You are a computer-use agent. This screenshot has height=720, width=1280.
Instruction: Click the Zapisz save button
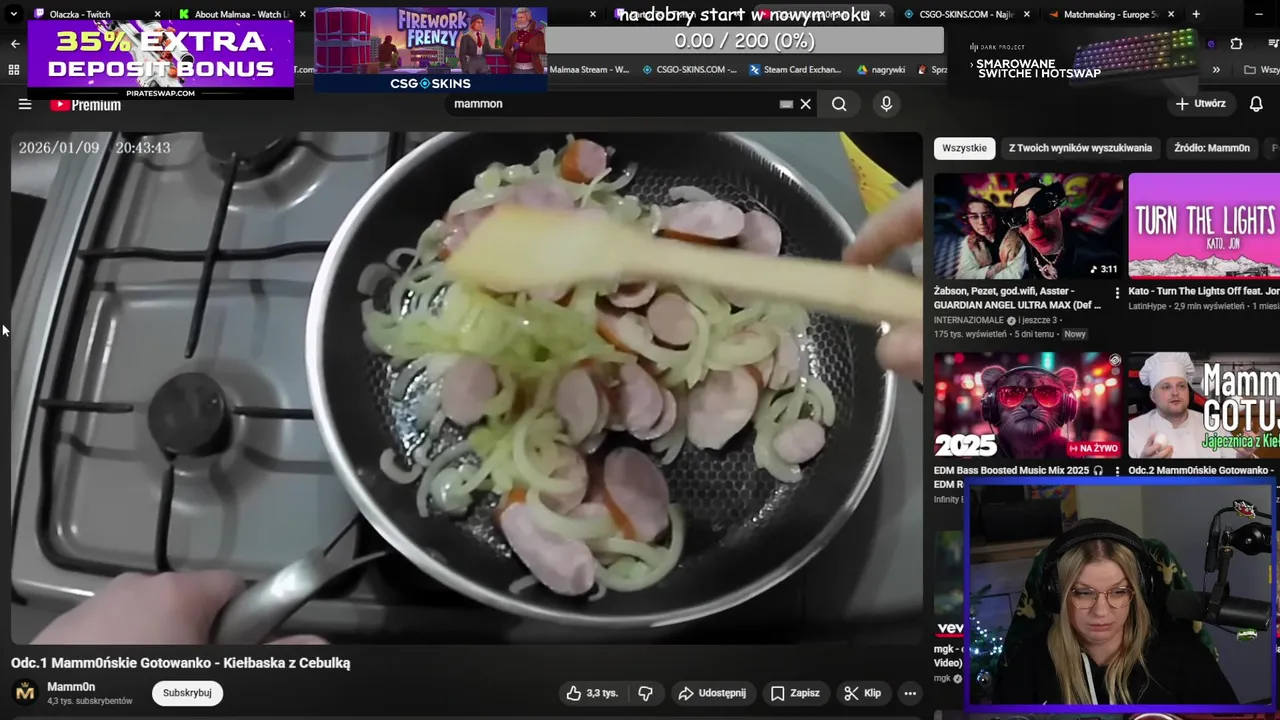click(x=795, y=693)
